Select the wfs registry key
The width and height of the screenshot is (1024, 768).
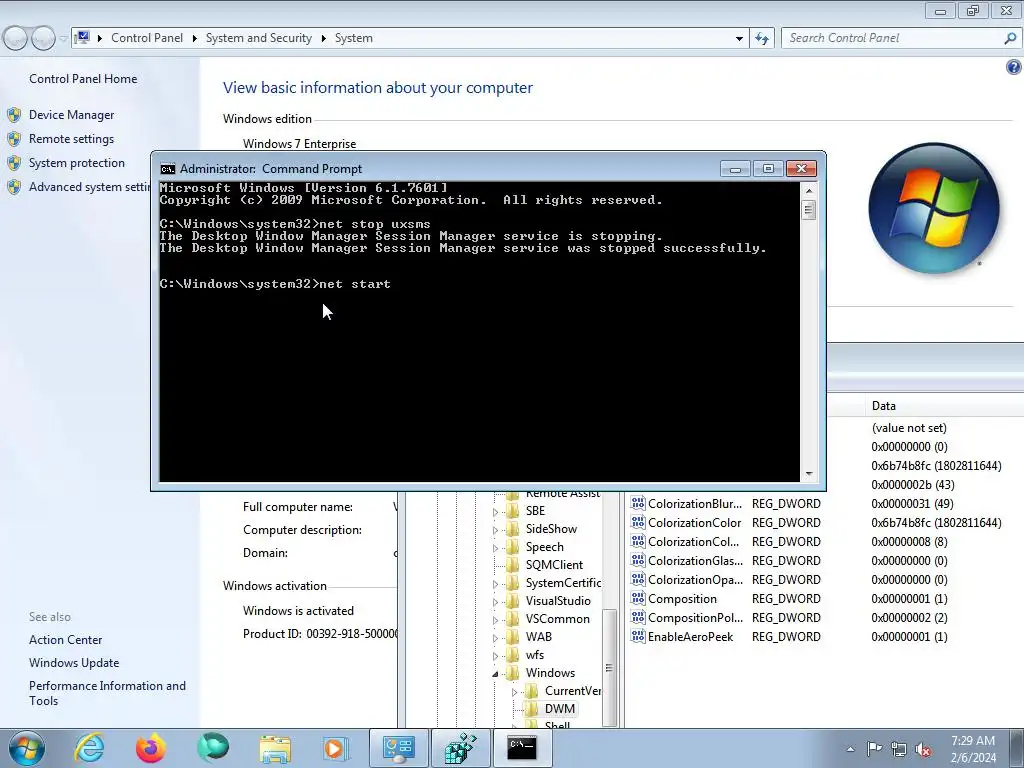pos(535,655)
